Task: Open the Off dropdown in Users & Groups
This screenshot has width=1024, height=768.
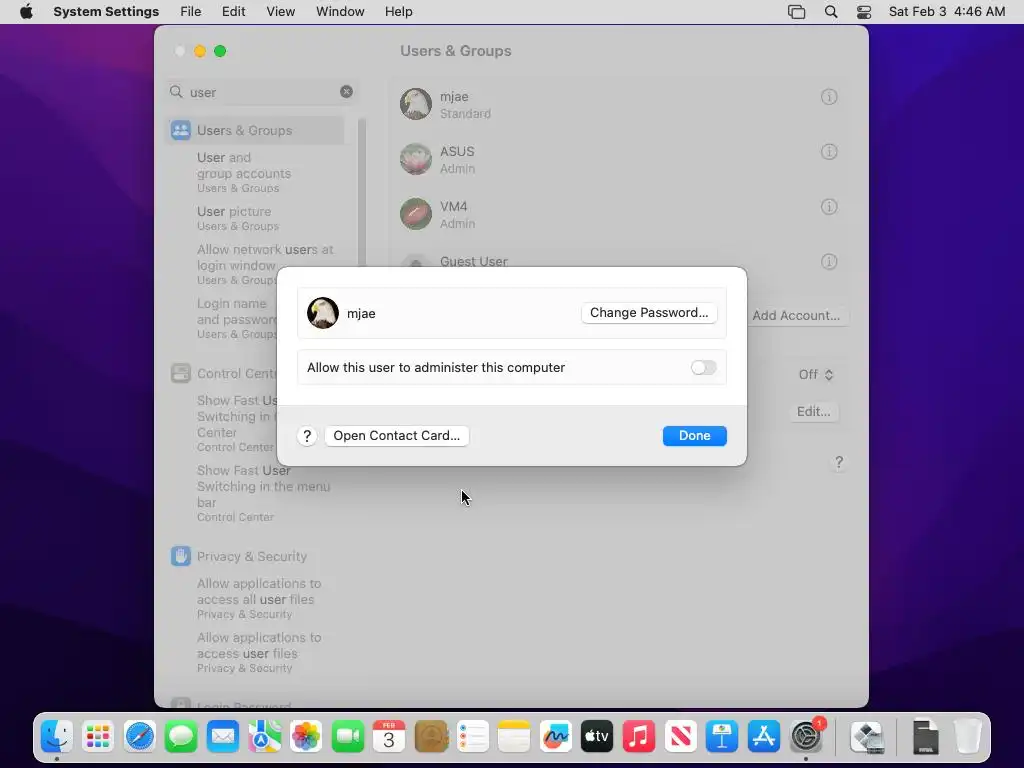Action: [816, 375]
